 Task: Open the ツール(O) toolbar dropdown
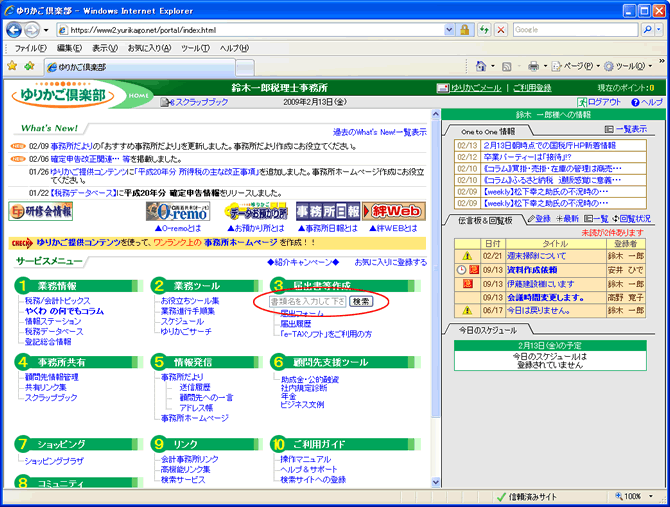(628, 66)
